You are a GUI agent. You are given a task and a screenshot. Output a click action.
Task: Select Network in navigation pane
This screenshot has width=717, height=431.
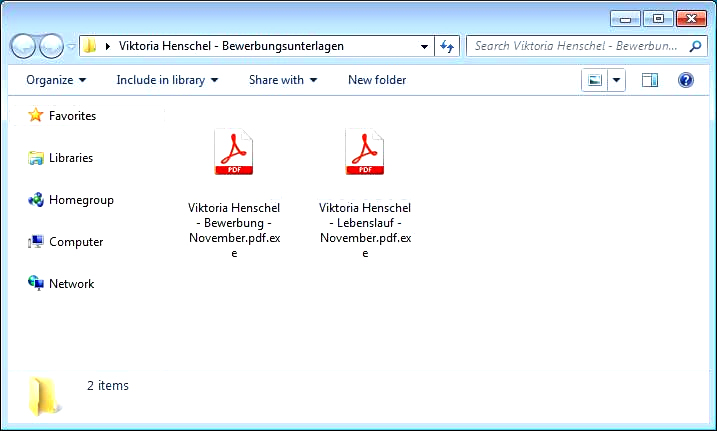pyautogui.click(x=71, y=284)
